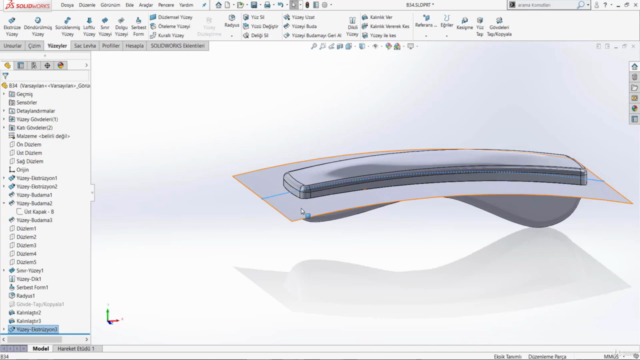Expand the Yüzey-Ekstrüzyon1 feature
This screenshot has height=360, width=640.
pos(4,178)
